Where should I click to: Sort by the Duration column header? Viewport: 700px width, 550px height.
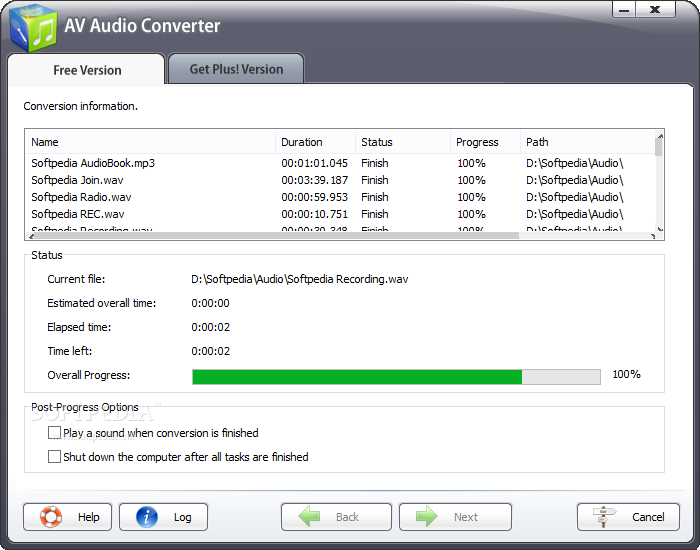click(315, 142)
